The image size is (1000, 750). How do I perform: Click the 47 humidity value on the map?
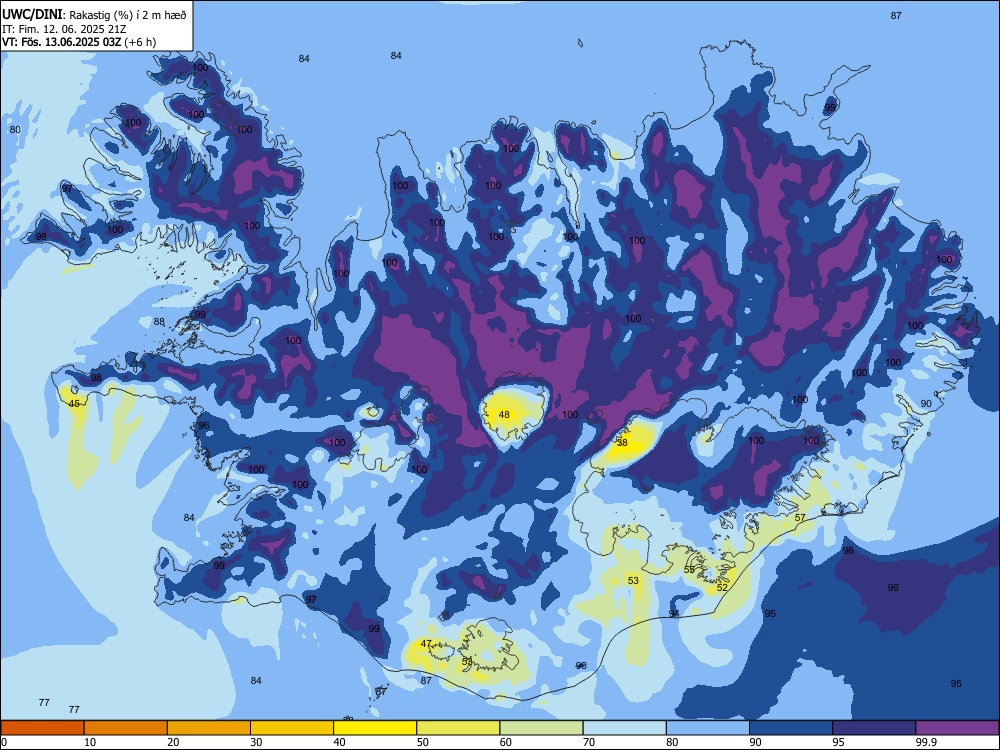pyautogui.click(x=426, y=643)
